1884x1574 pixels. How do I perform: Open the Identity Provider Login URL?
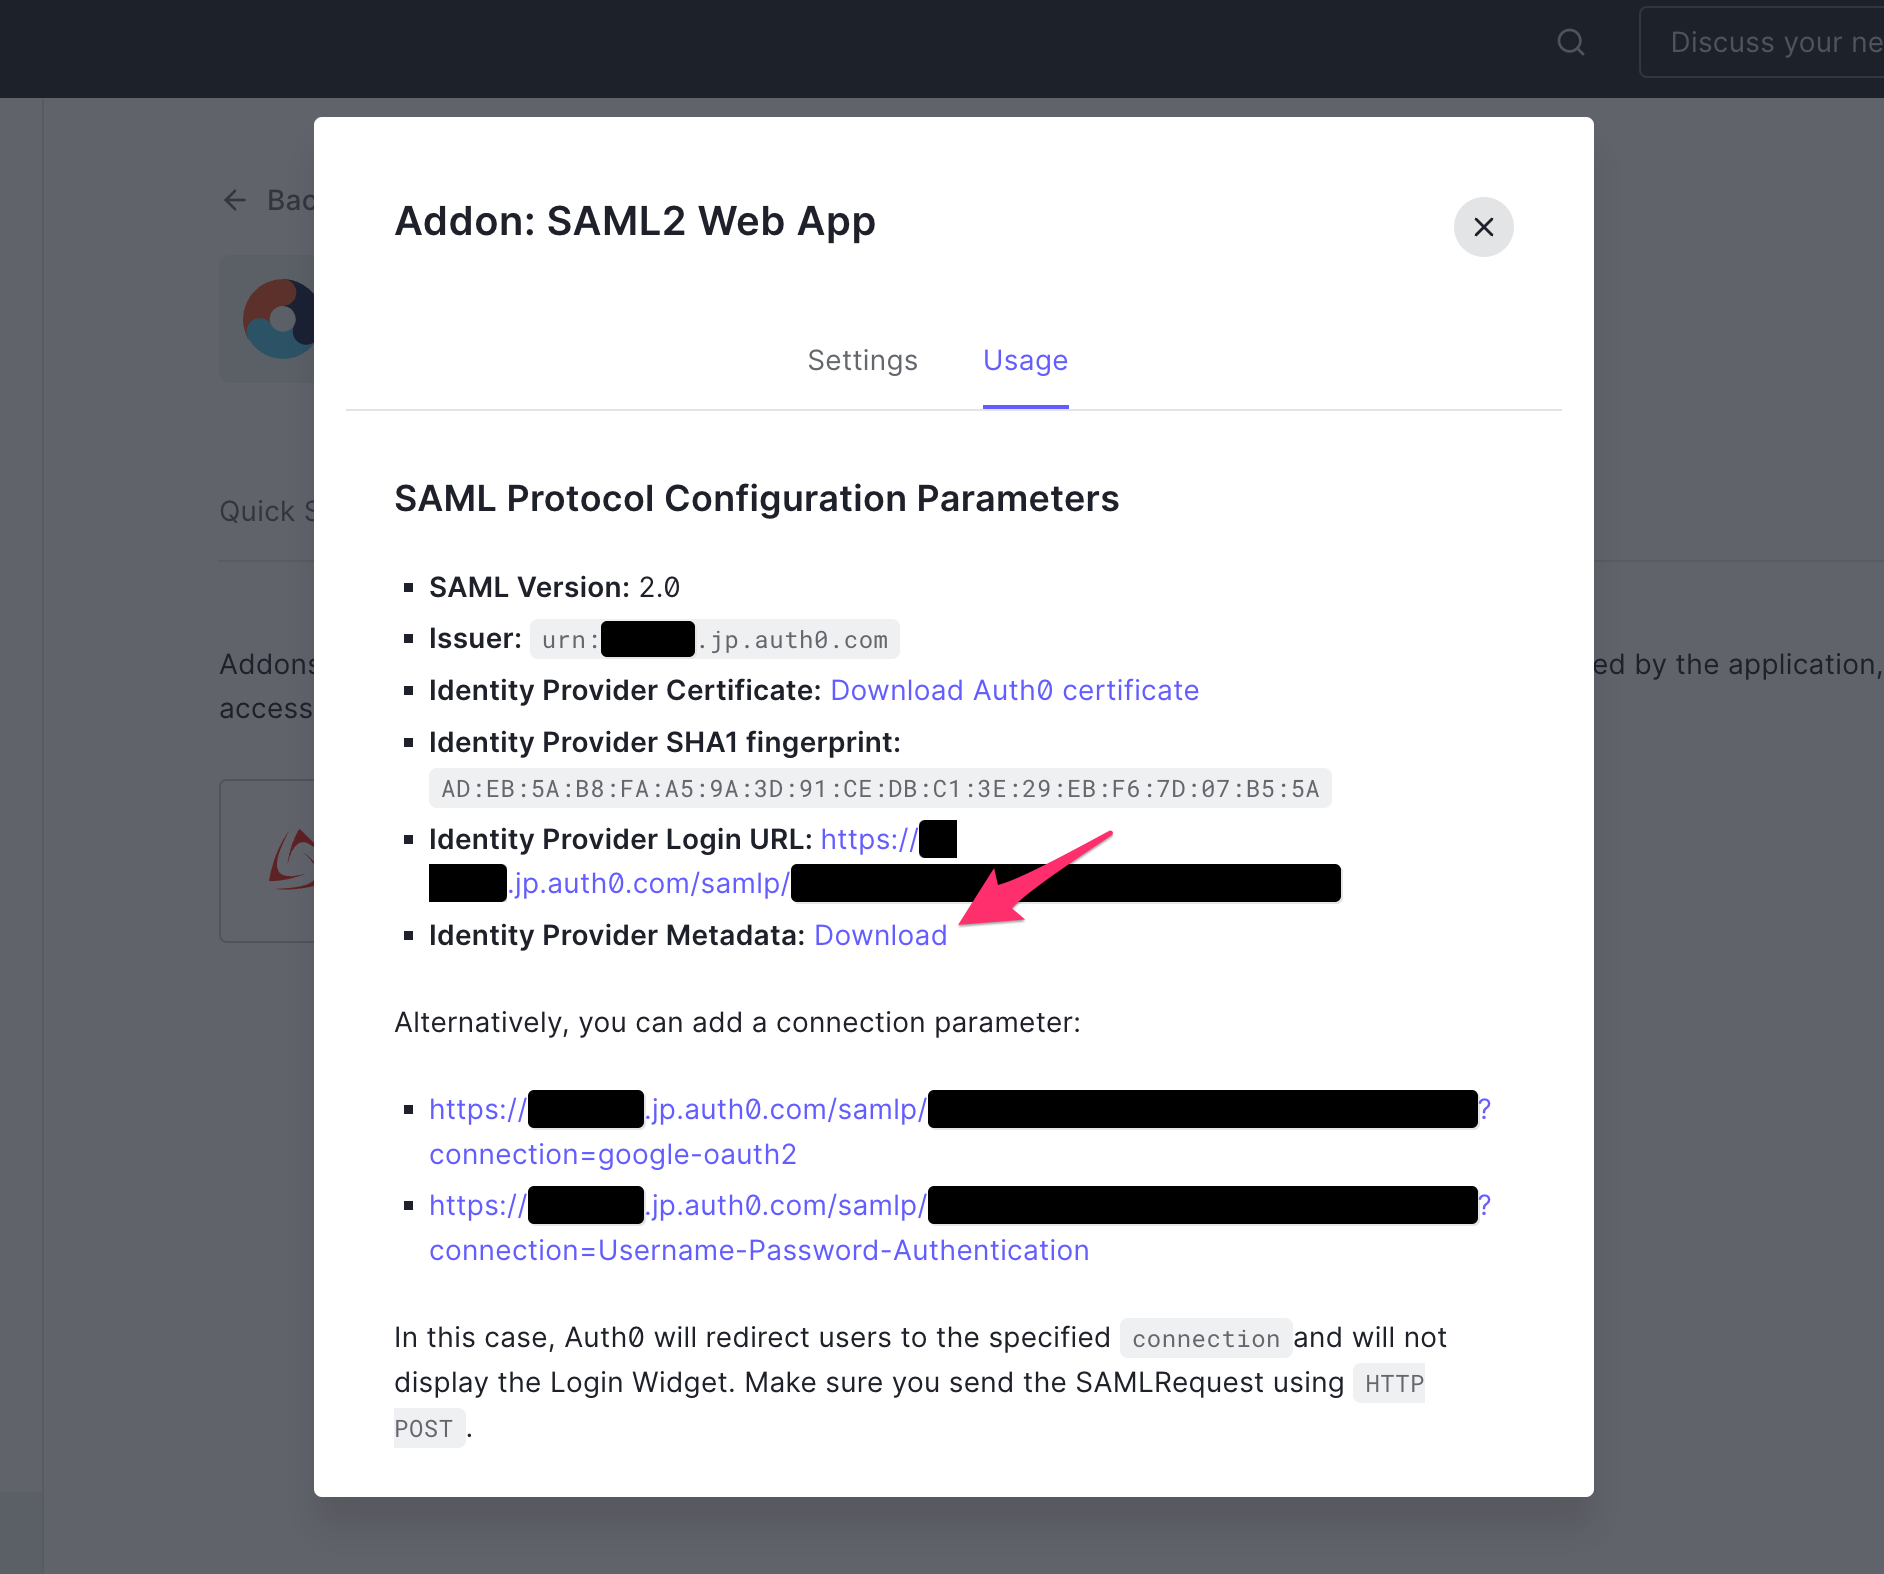tap(884, 861)
